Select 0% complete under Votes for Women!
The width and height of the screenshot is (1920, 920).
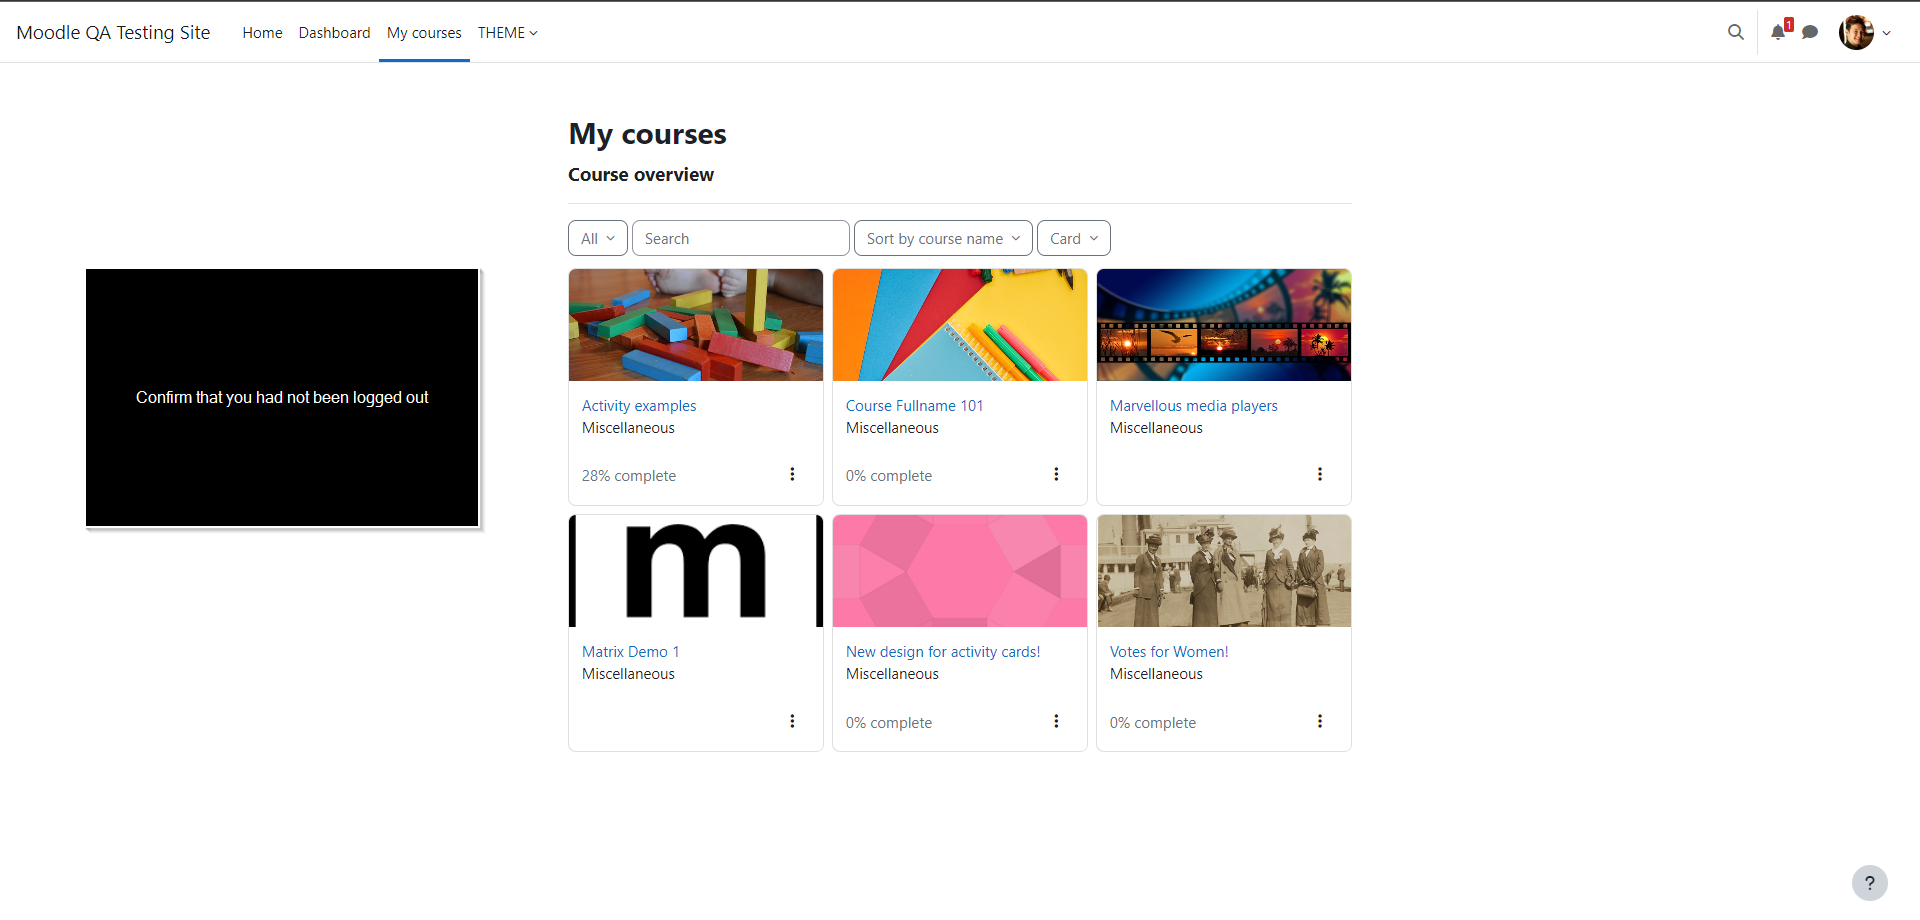pos(1153,723)
